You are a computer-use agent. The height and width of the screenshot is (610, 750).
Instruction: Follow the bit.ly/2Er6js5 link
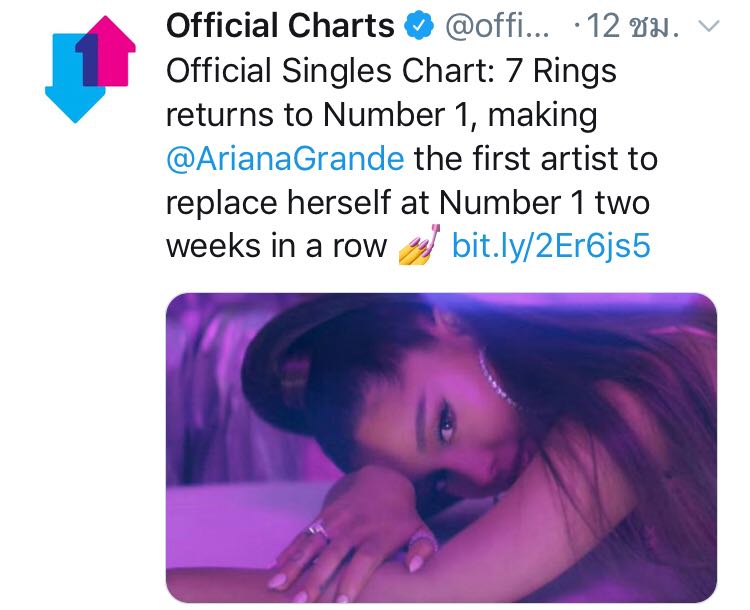coord(551,245)
